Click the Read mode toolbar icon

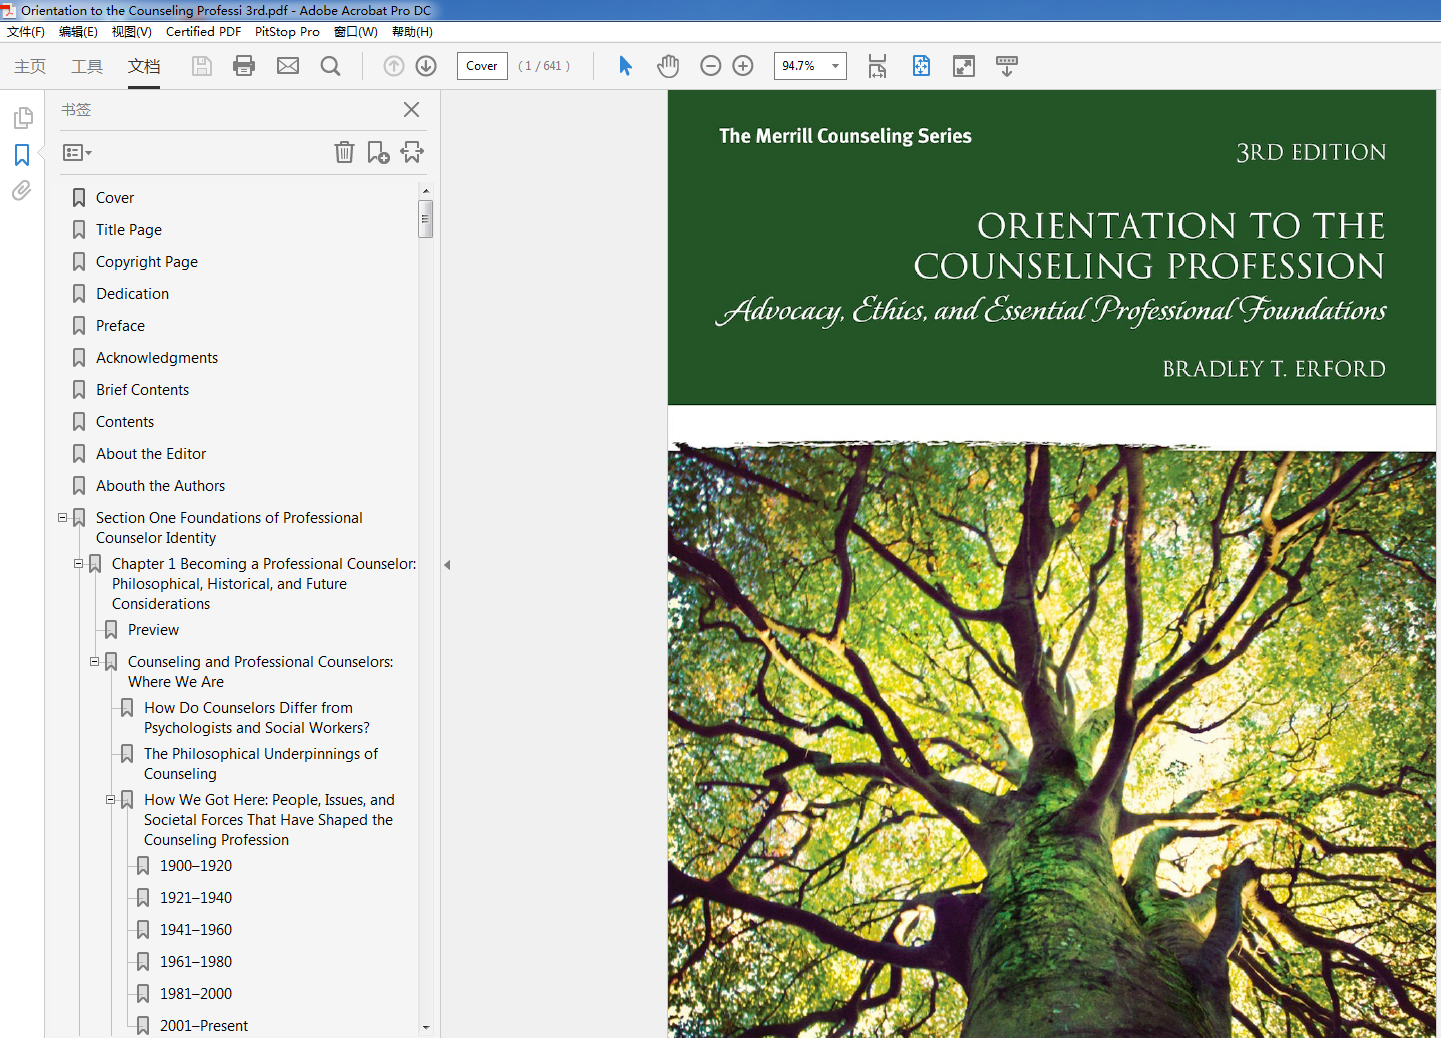point(1007,66)
